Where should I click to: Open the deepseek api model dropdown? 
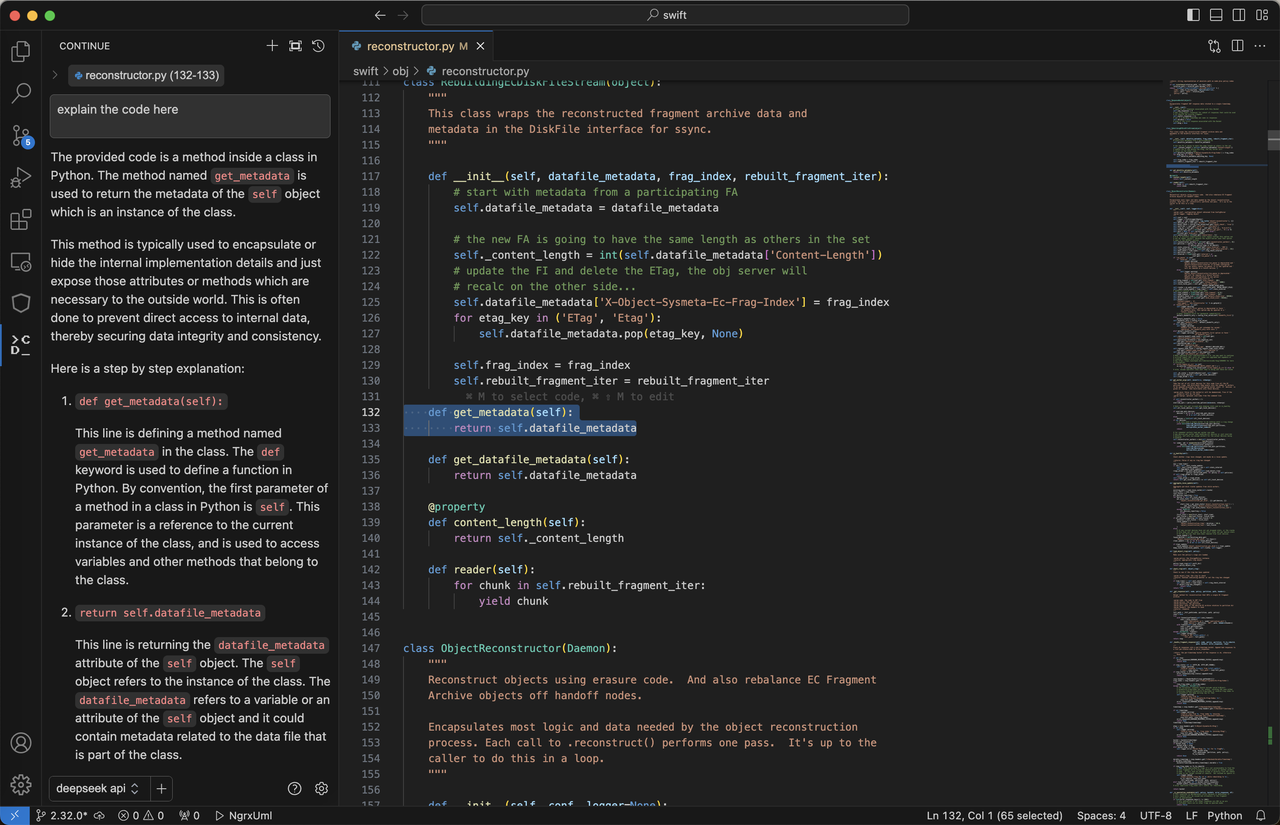pyautogui.click(x=97, y=788)
